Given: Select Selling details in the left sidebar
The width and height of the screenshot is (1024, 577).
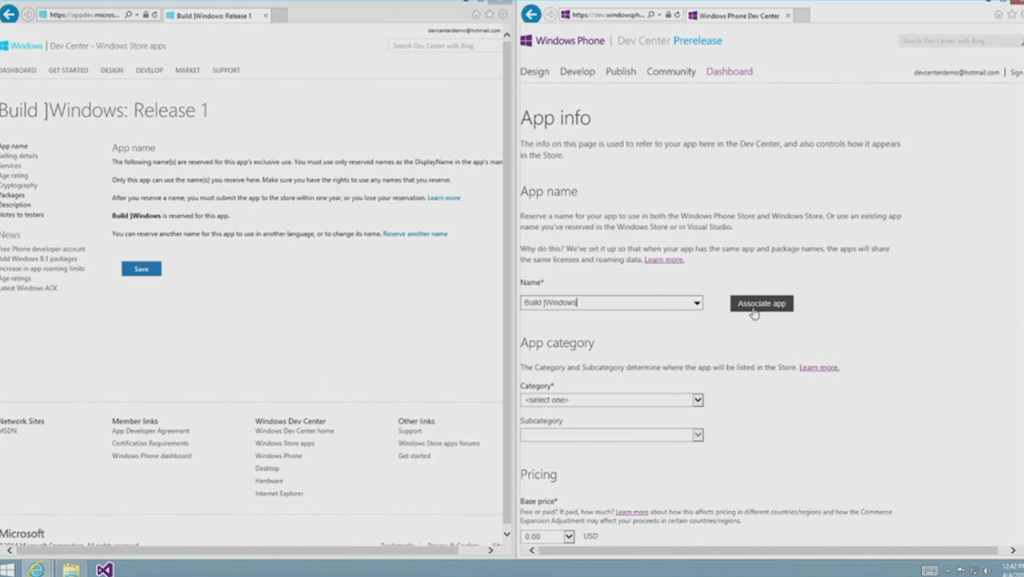Looking at the screenshot, I should click(19, 156).
